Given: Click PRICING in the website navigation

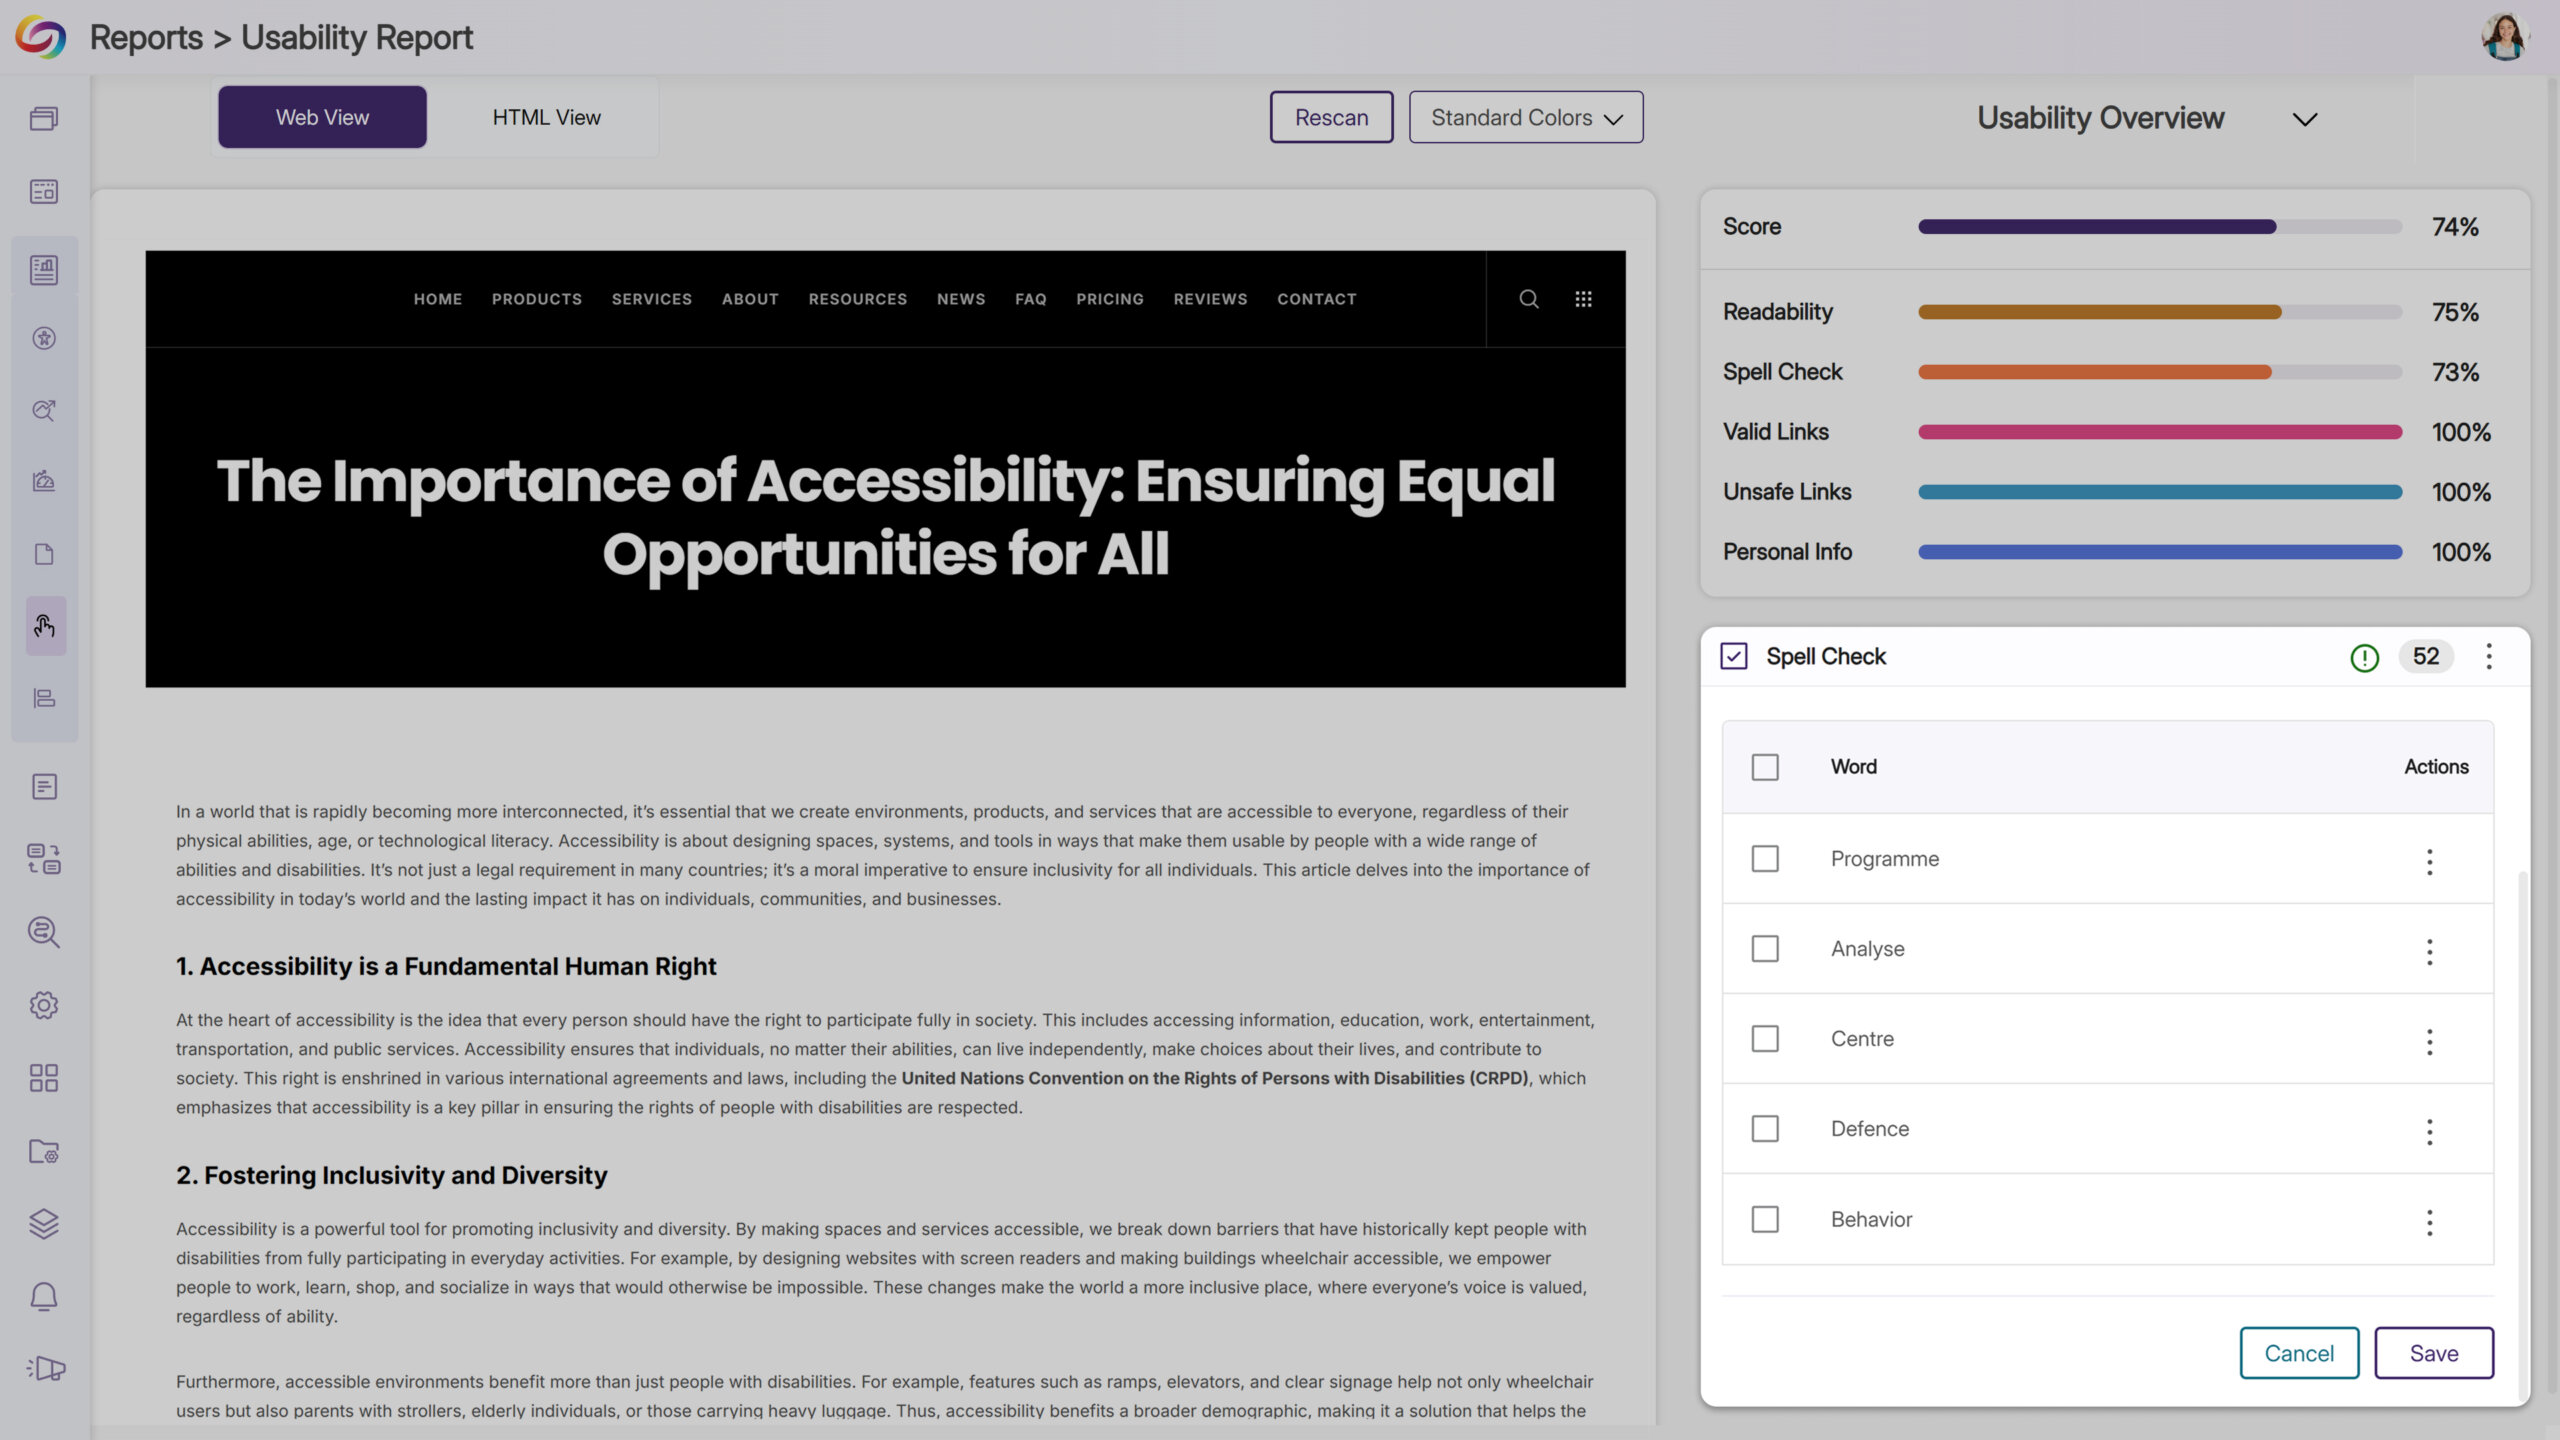Looking at the screenshot, I should coord(1109,299).
